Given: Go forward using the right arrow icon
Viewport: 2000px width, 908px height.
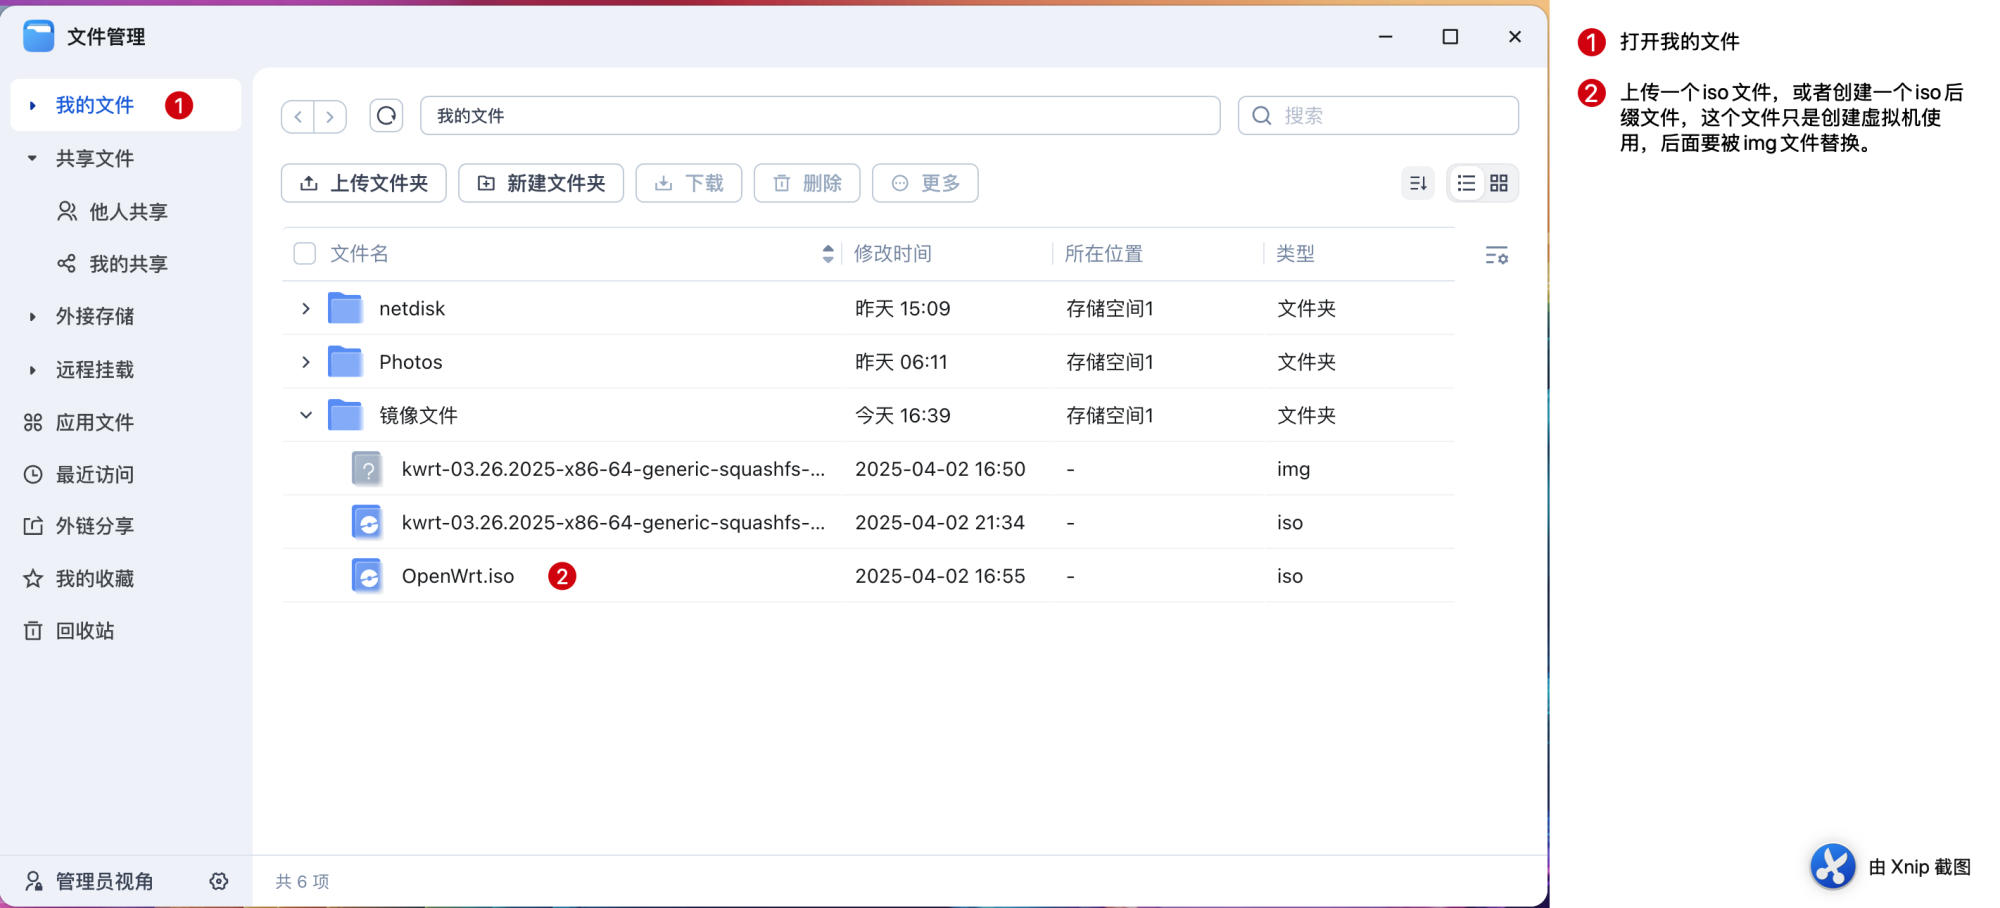Looking at the screenshot, I should click(x=330, y=116).
